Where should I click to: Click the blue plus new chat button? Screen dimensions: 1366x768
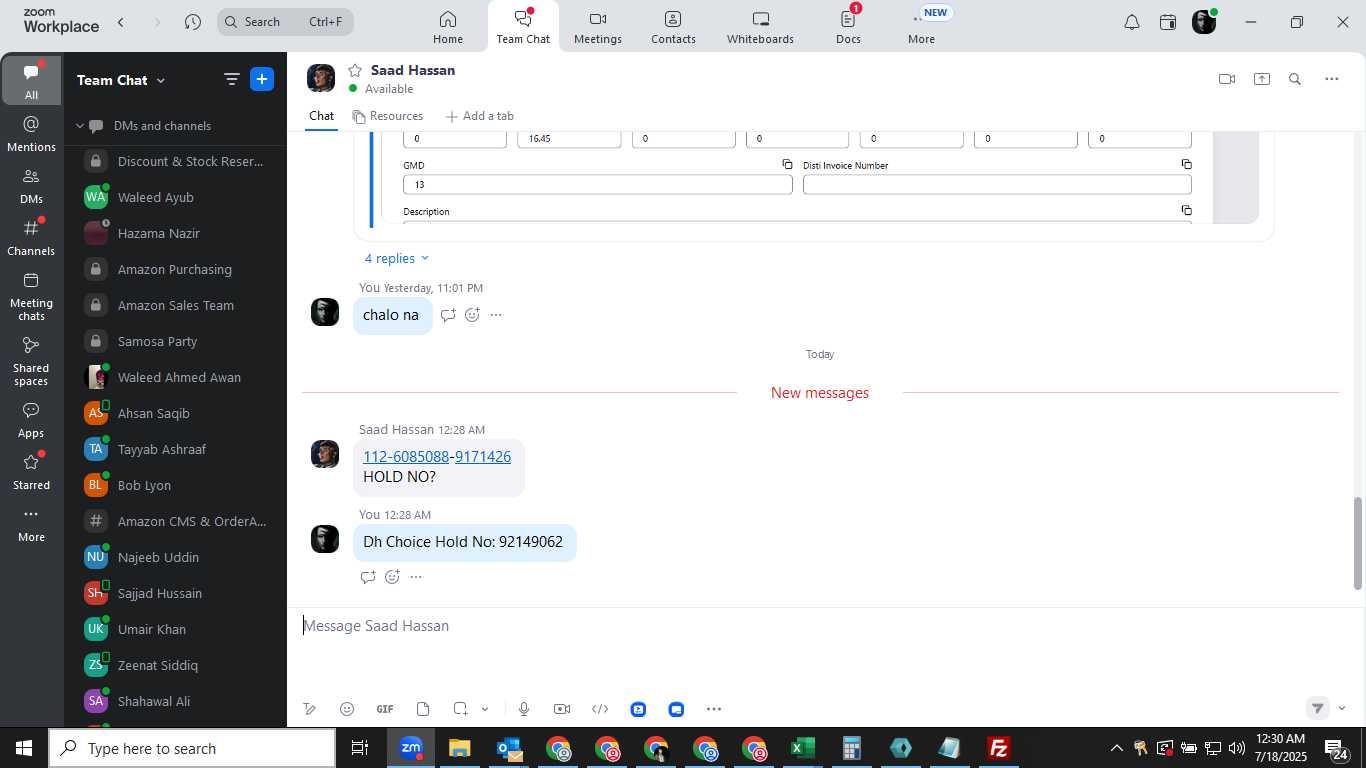[x=262, y=79]
